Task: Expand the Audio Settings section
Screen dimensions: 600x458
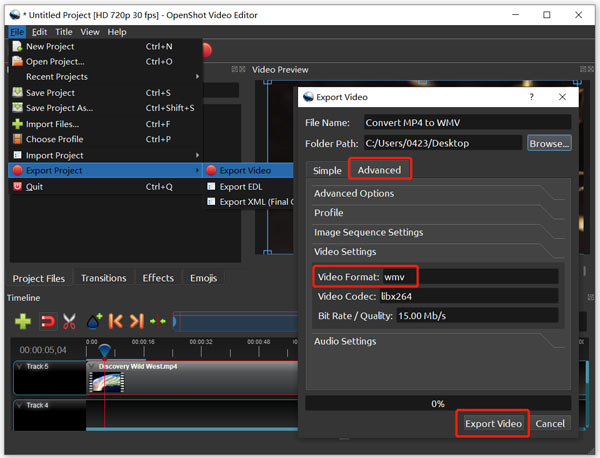Action: click(438, 341)
